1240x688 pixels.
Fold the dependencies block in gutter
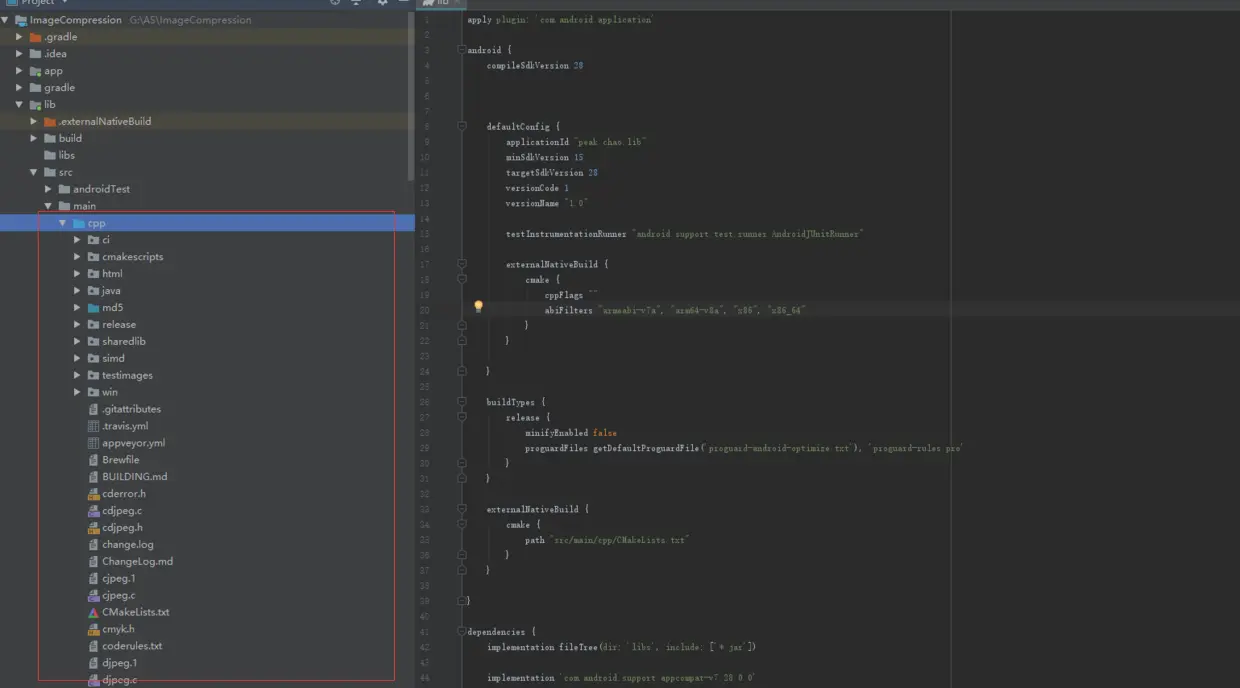(x=463, y=631)
